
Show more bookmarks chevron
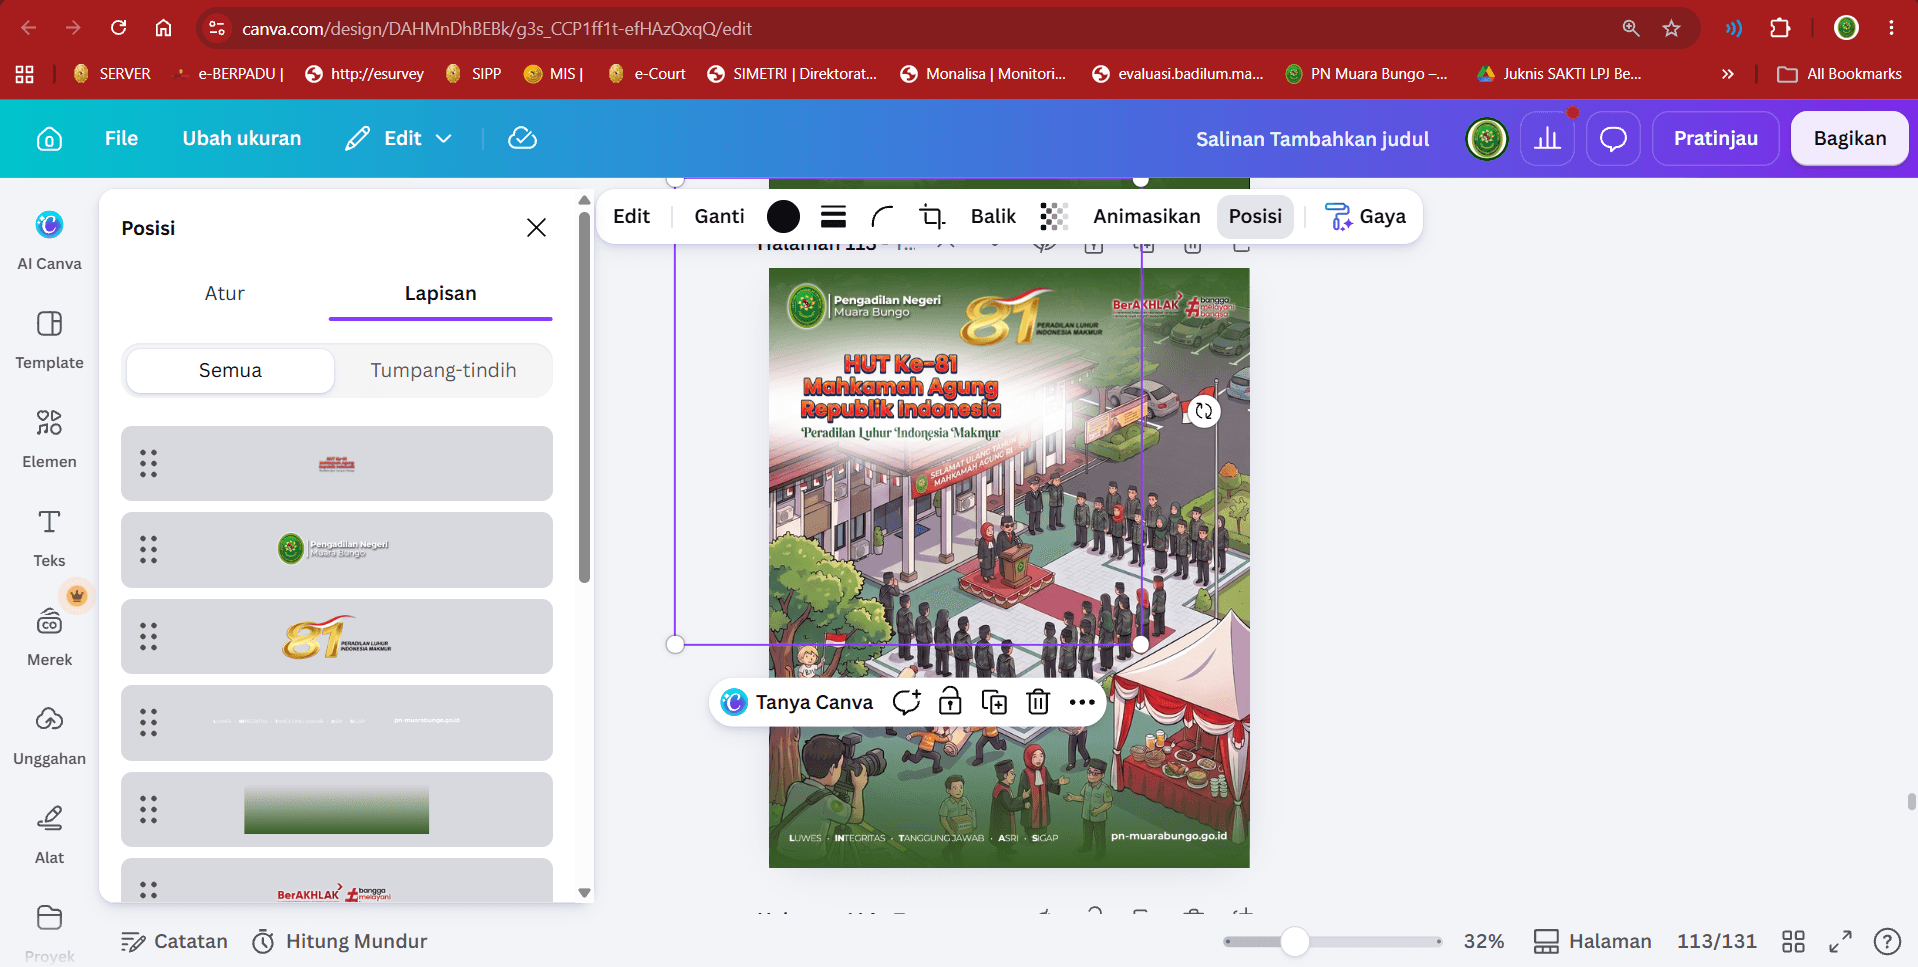(1727, 74)
